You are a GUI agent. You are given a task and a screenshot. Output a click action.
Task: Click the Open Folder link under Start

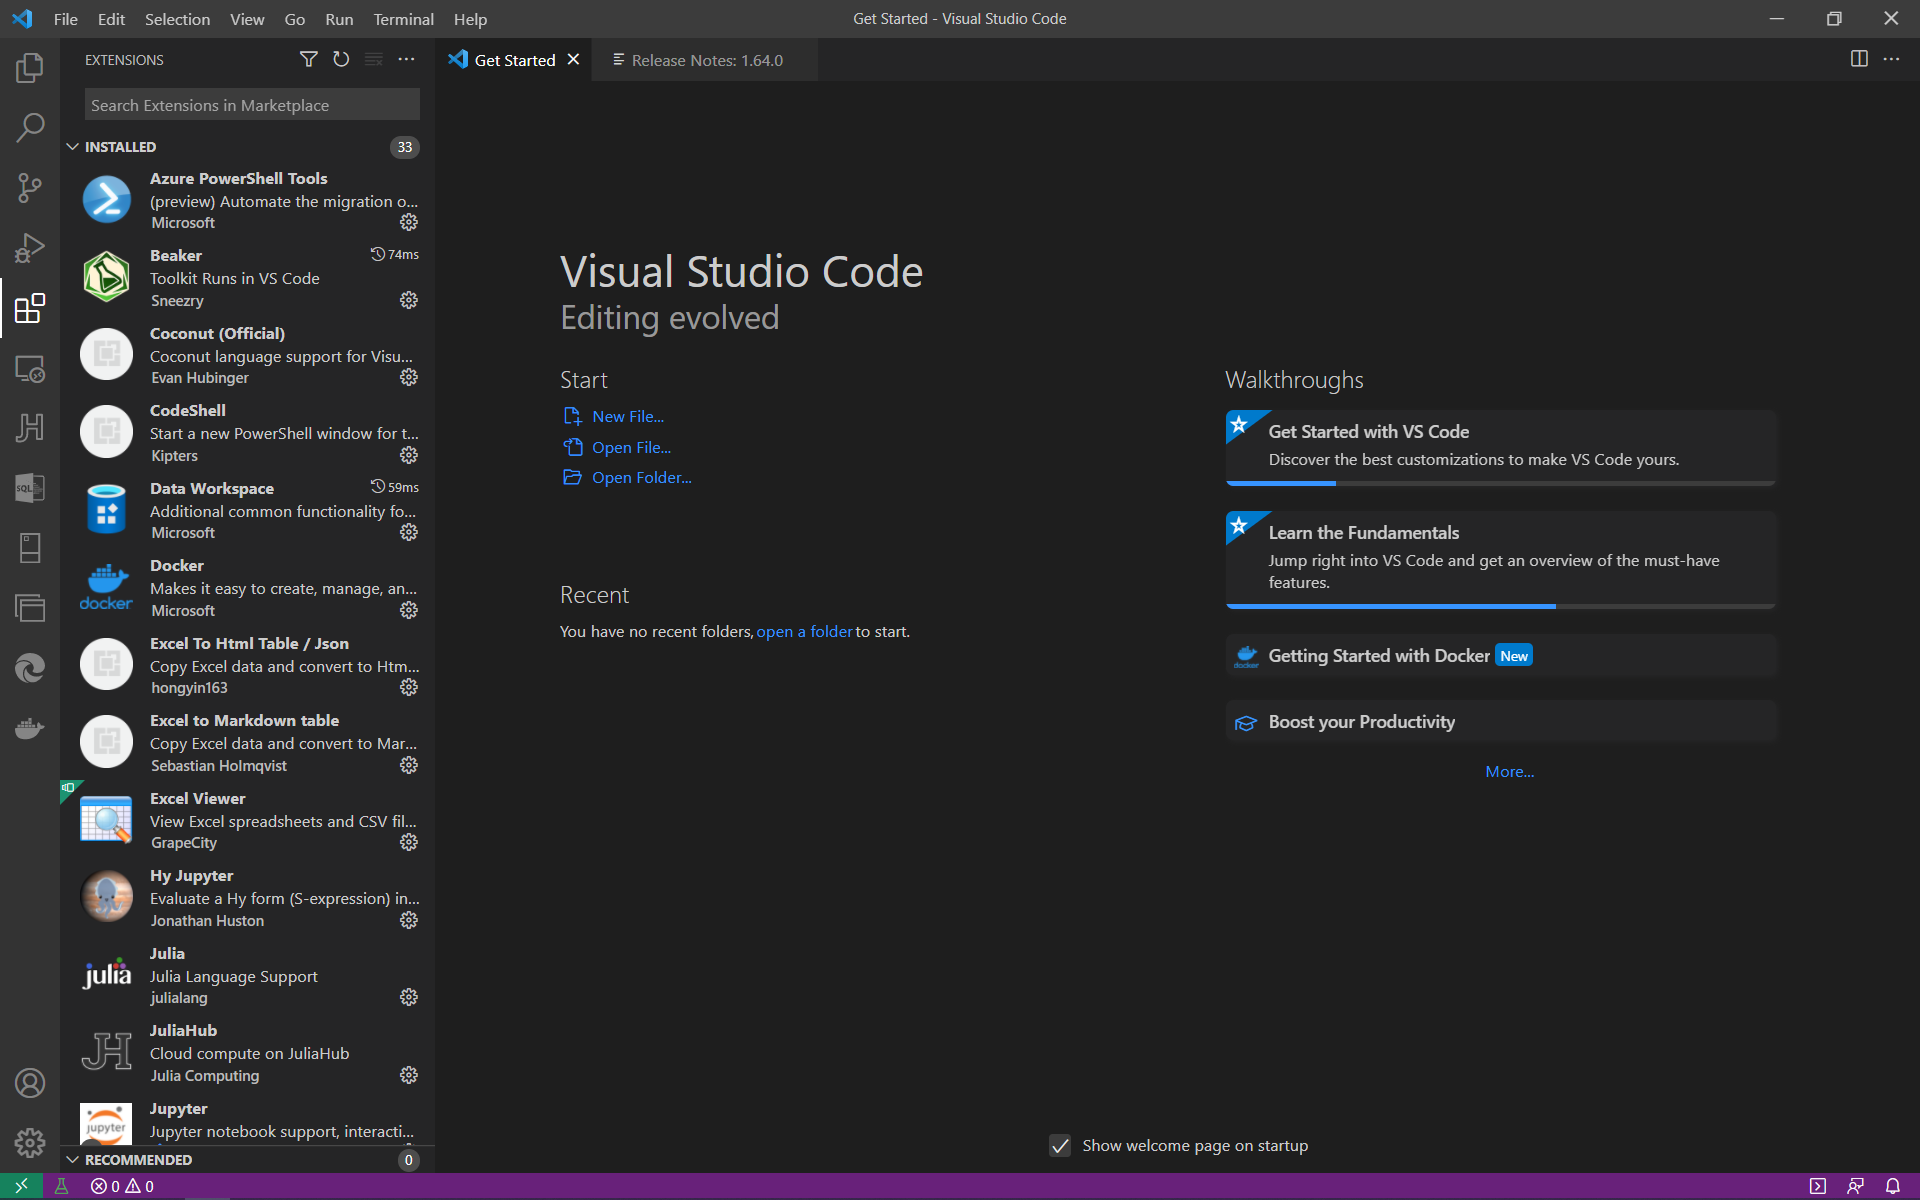[x=641, y=477]
